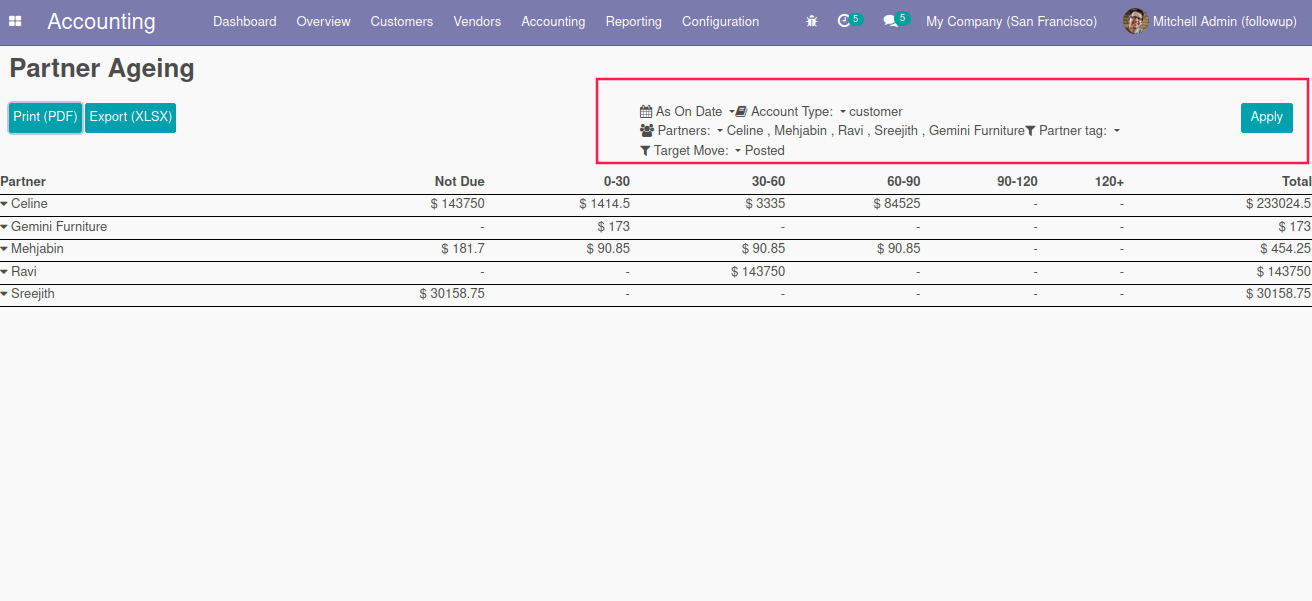Open the conversations chat bubble icon
This screenshot has width=1312, height=601.
click(x=896, y=20)
